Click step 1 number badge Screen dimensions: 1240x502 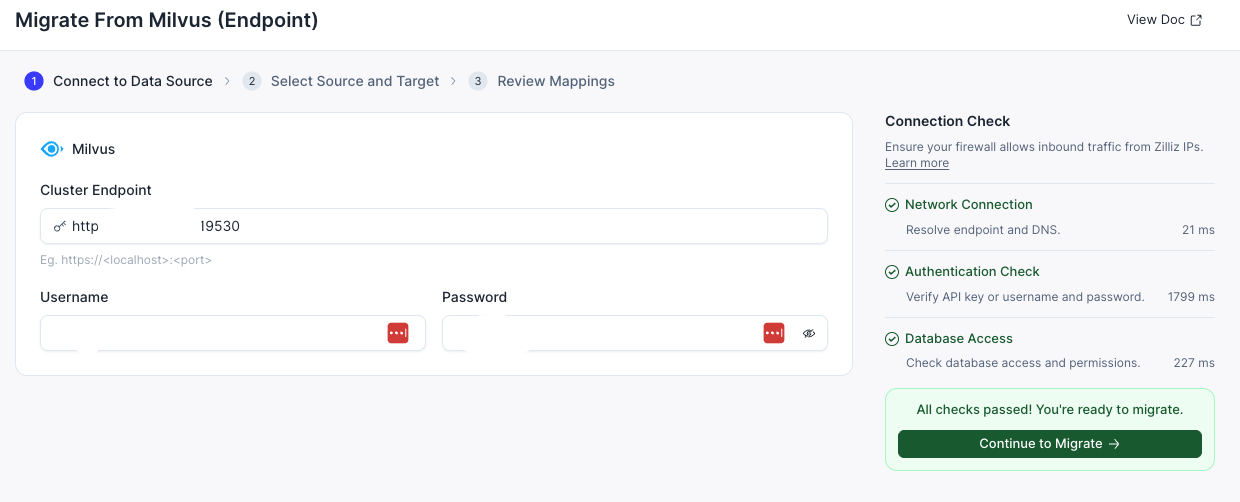pyautogui.click(x=34, y=81)
